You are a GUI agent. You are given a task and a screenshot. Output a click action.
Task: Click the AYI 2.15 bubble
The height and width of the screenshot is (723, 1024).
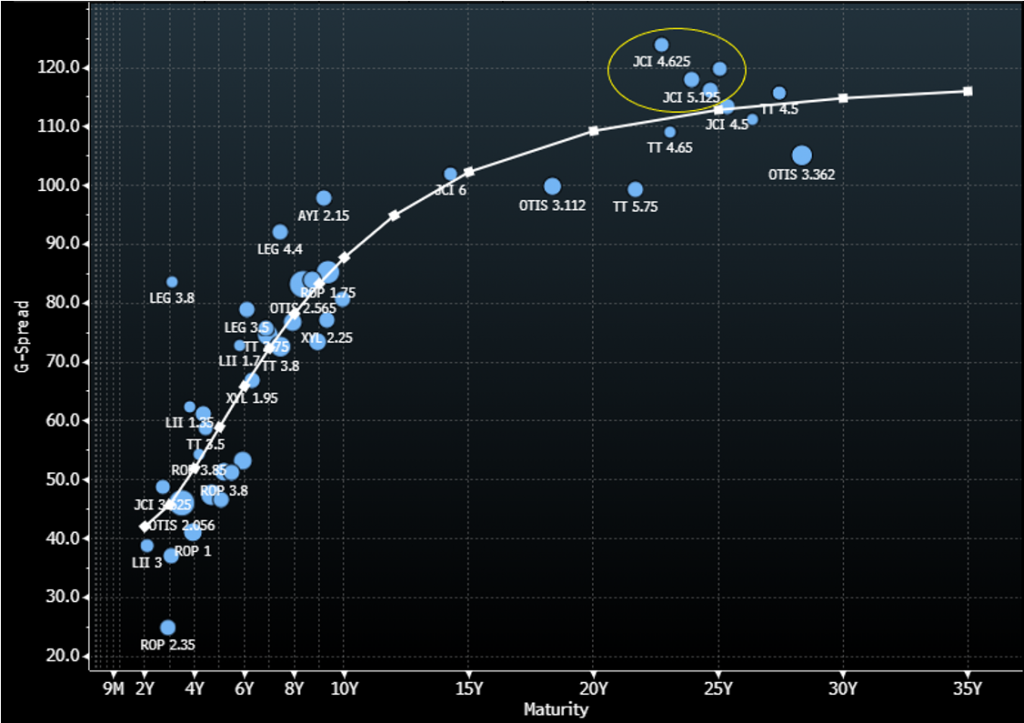[x=323, y=198]
